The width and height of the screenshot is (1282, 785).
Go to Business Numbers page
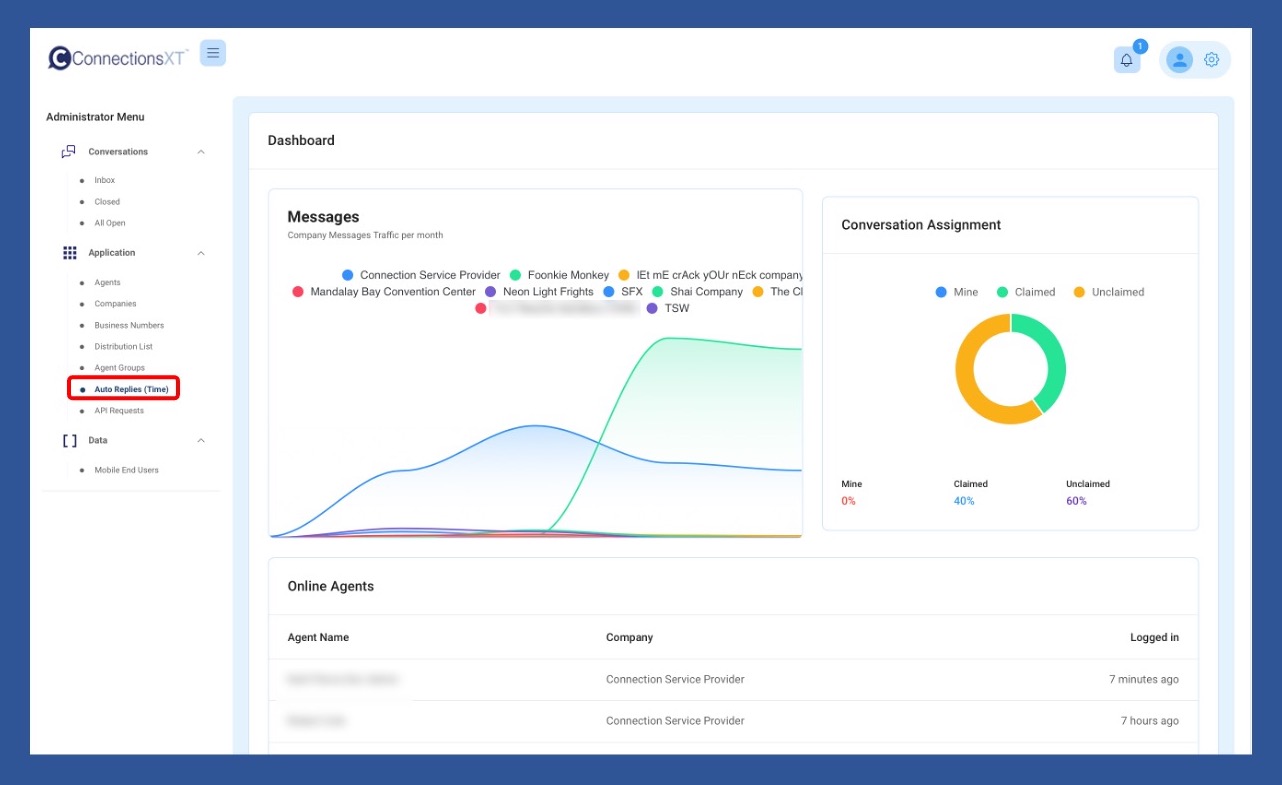pyautogui.click(x=129, y=325)
